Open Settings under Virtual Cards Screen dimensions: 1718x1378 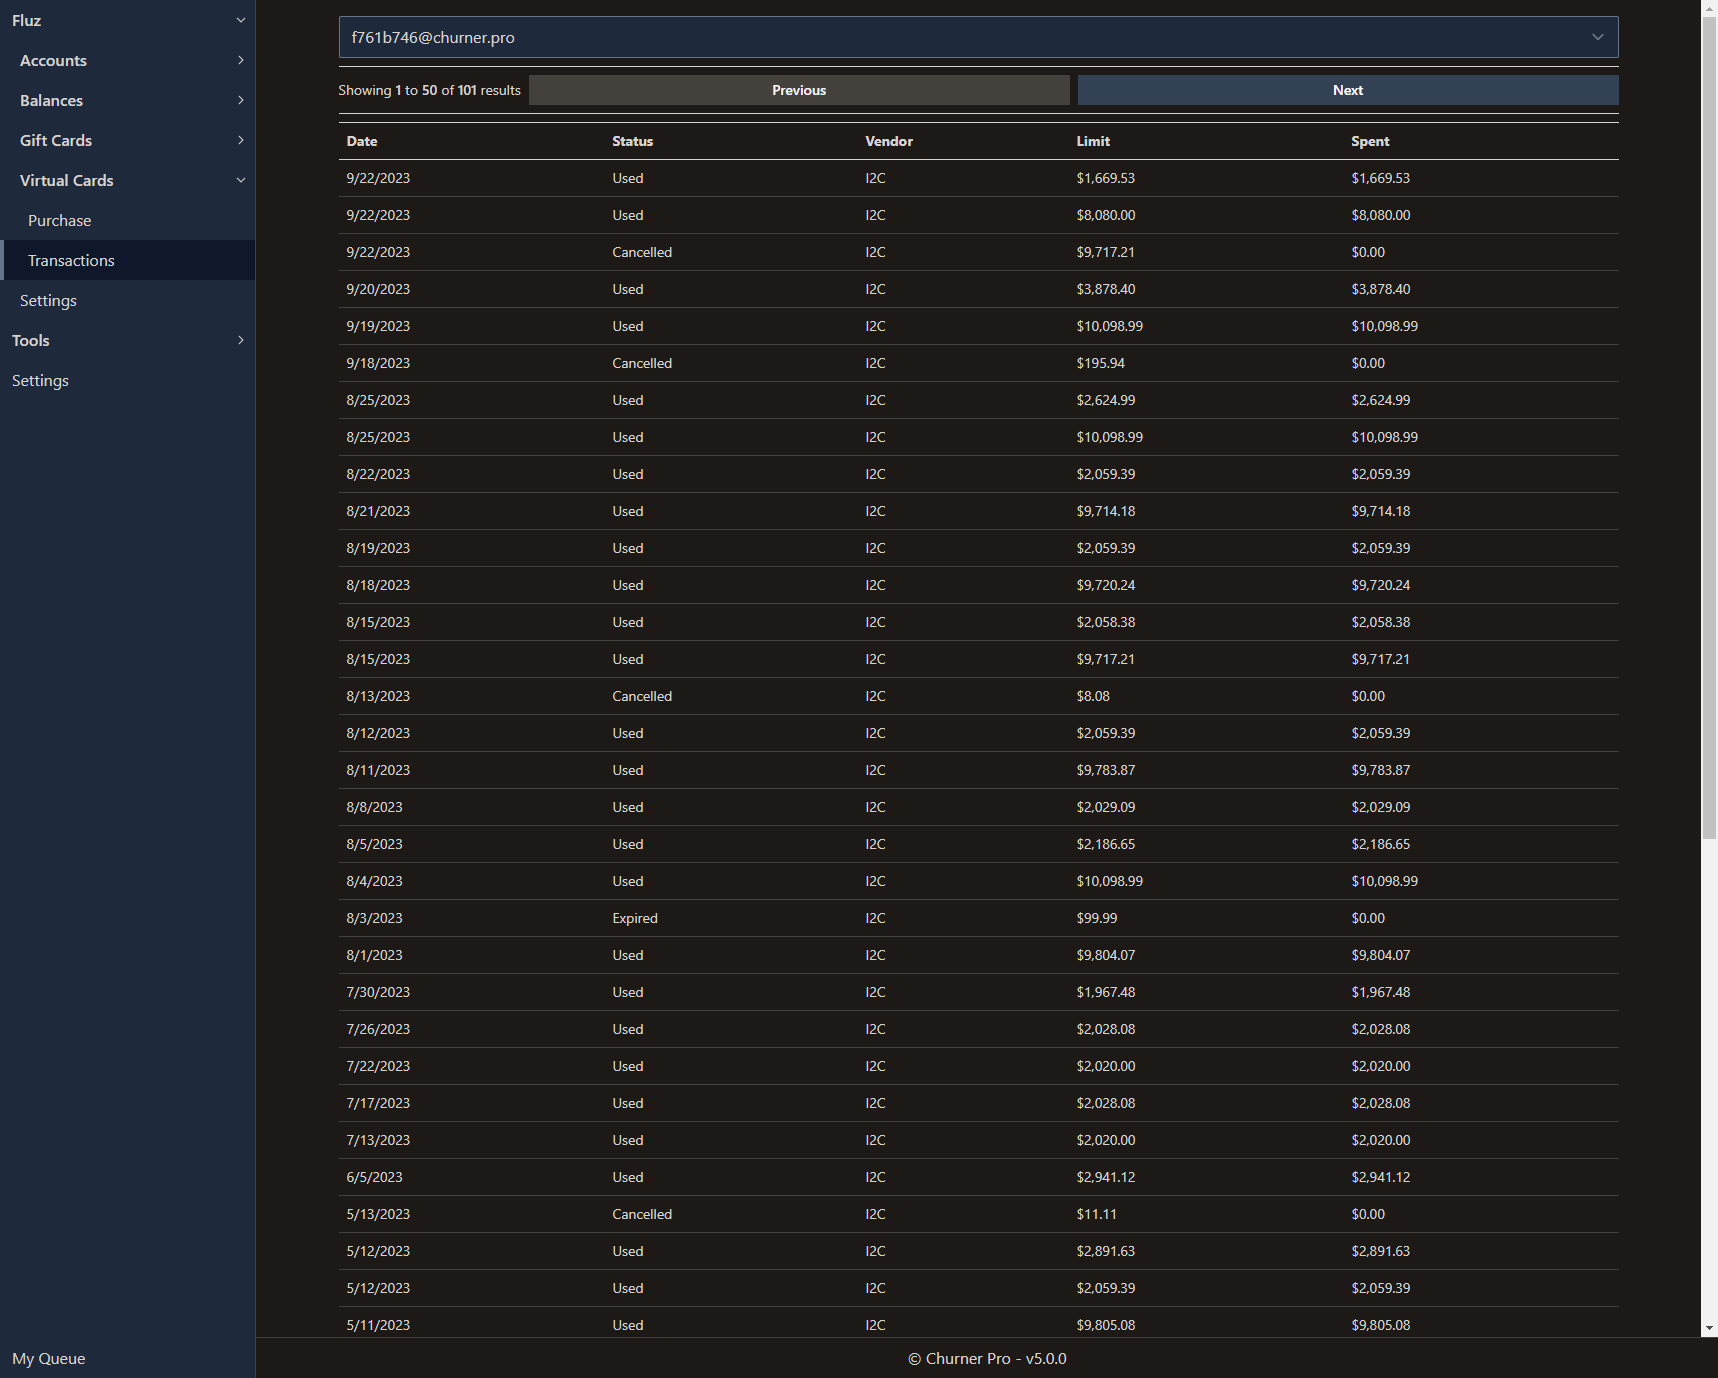(48, 300)
